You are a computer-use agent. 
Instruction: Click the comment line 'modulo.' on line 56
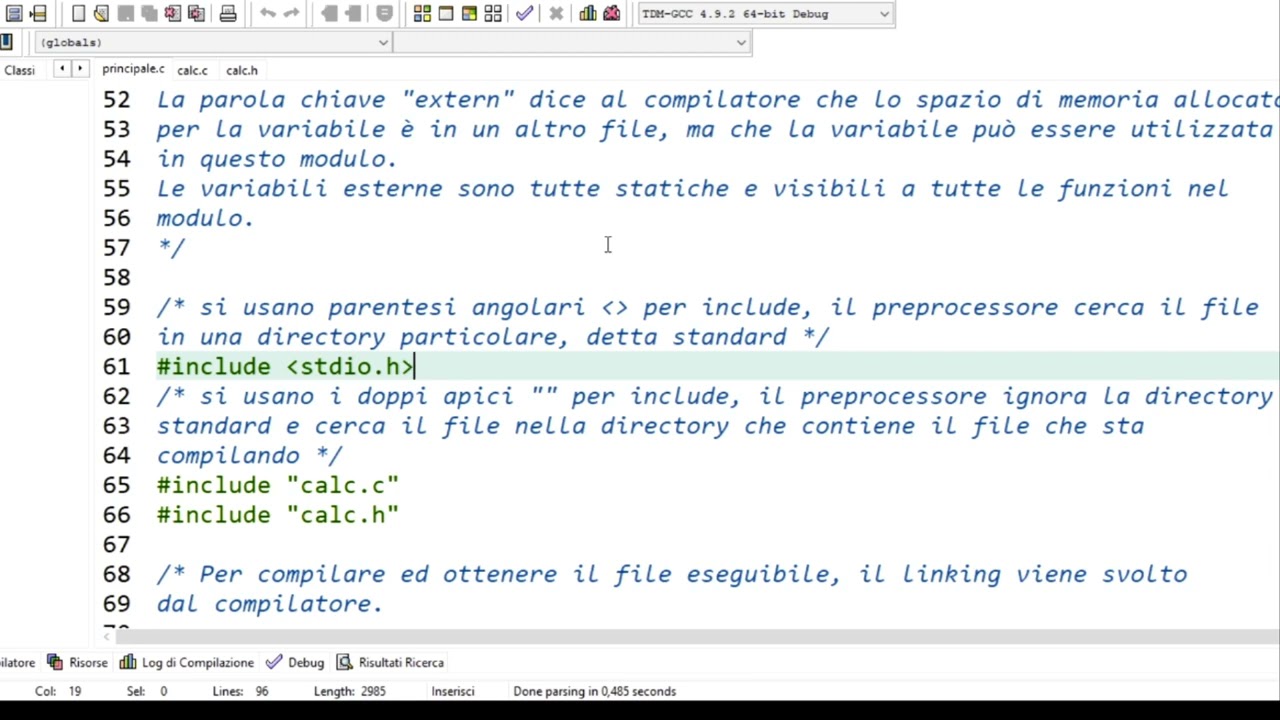[x=205, y=218]
